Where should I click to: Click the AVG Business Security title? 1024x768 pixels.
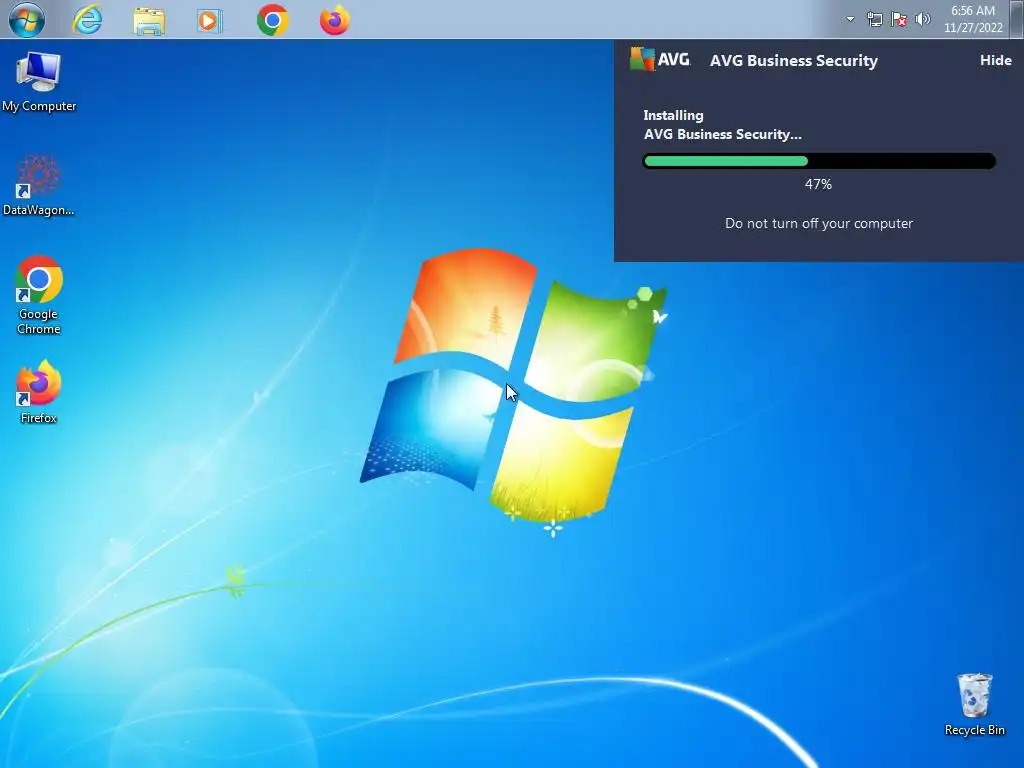793,61
